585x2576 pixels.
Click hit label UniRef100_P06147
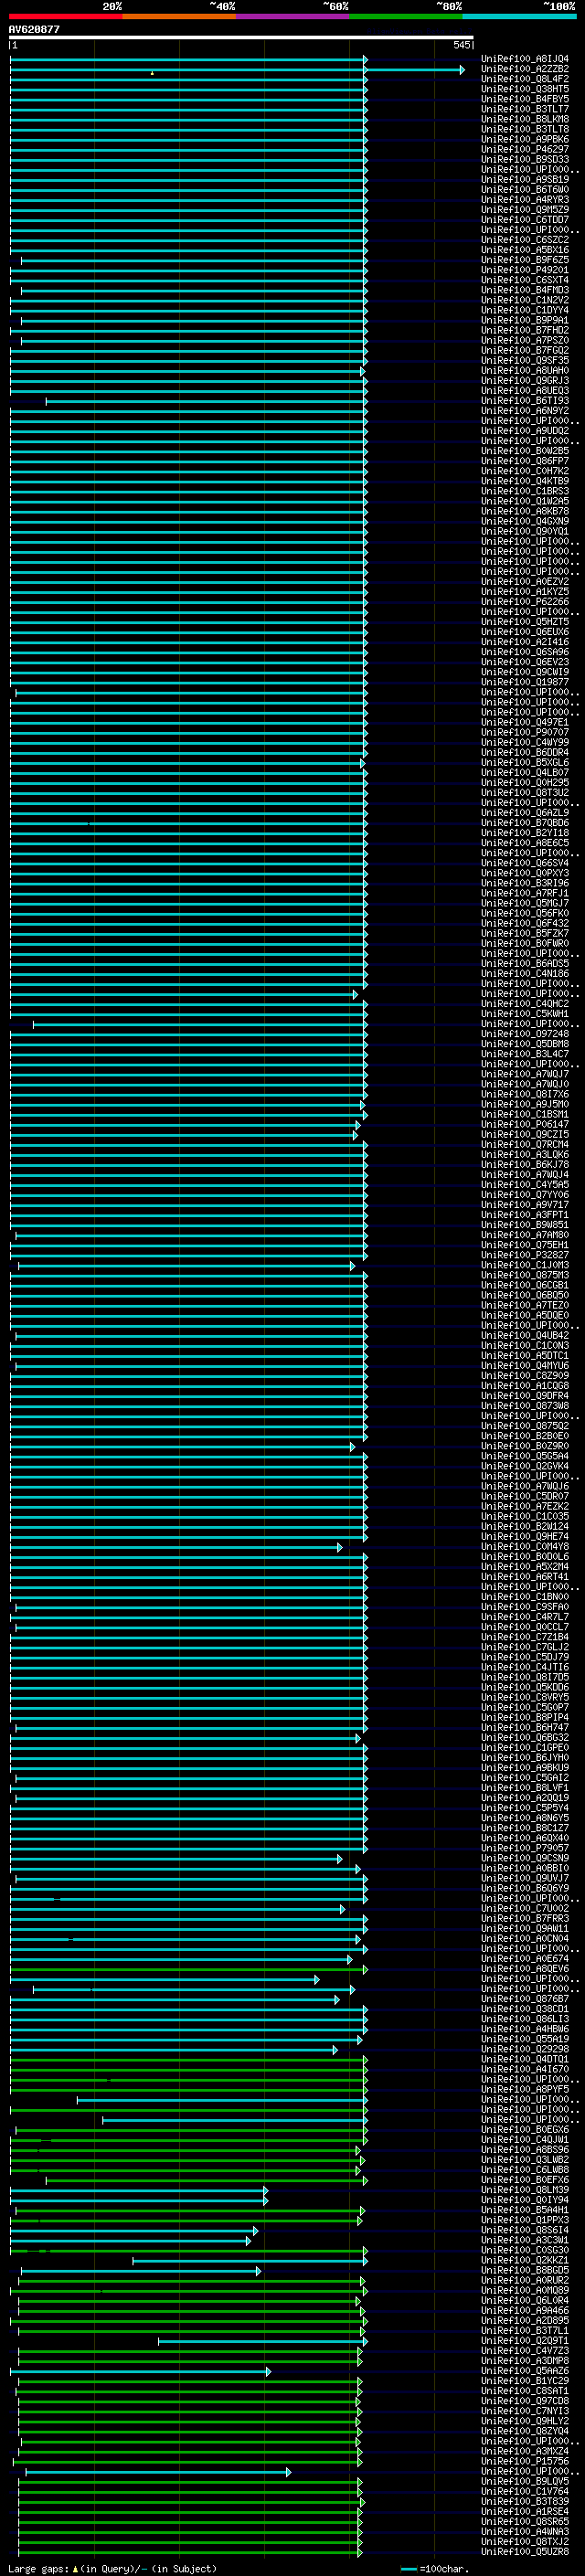[525, 1124]
